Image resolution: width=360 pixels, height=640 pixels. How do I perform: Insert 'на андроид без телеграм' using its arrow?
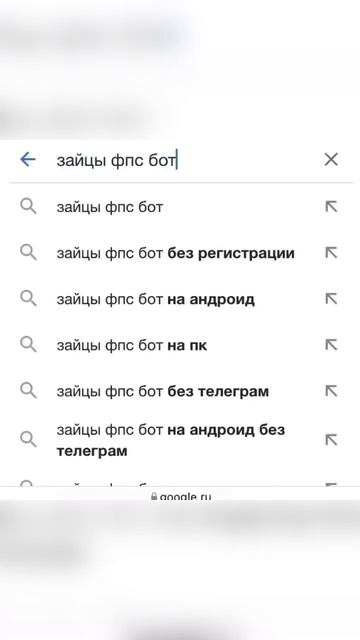pos(331,440)
